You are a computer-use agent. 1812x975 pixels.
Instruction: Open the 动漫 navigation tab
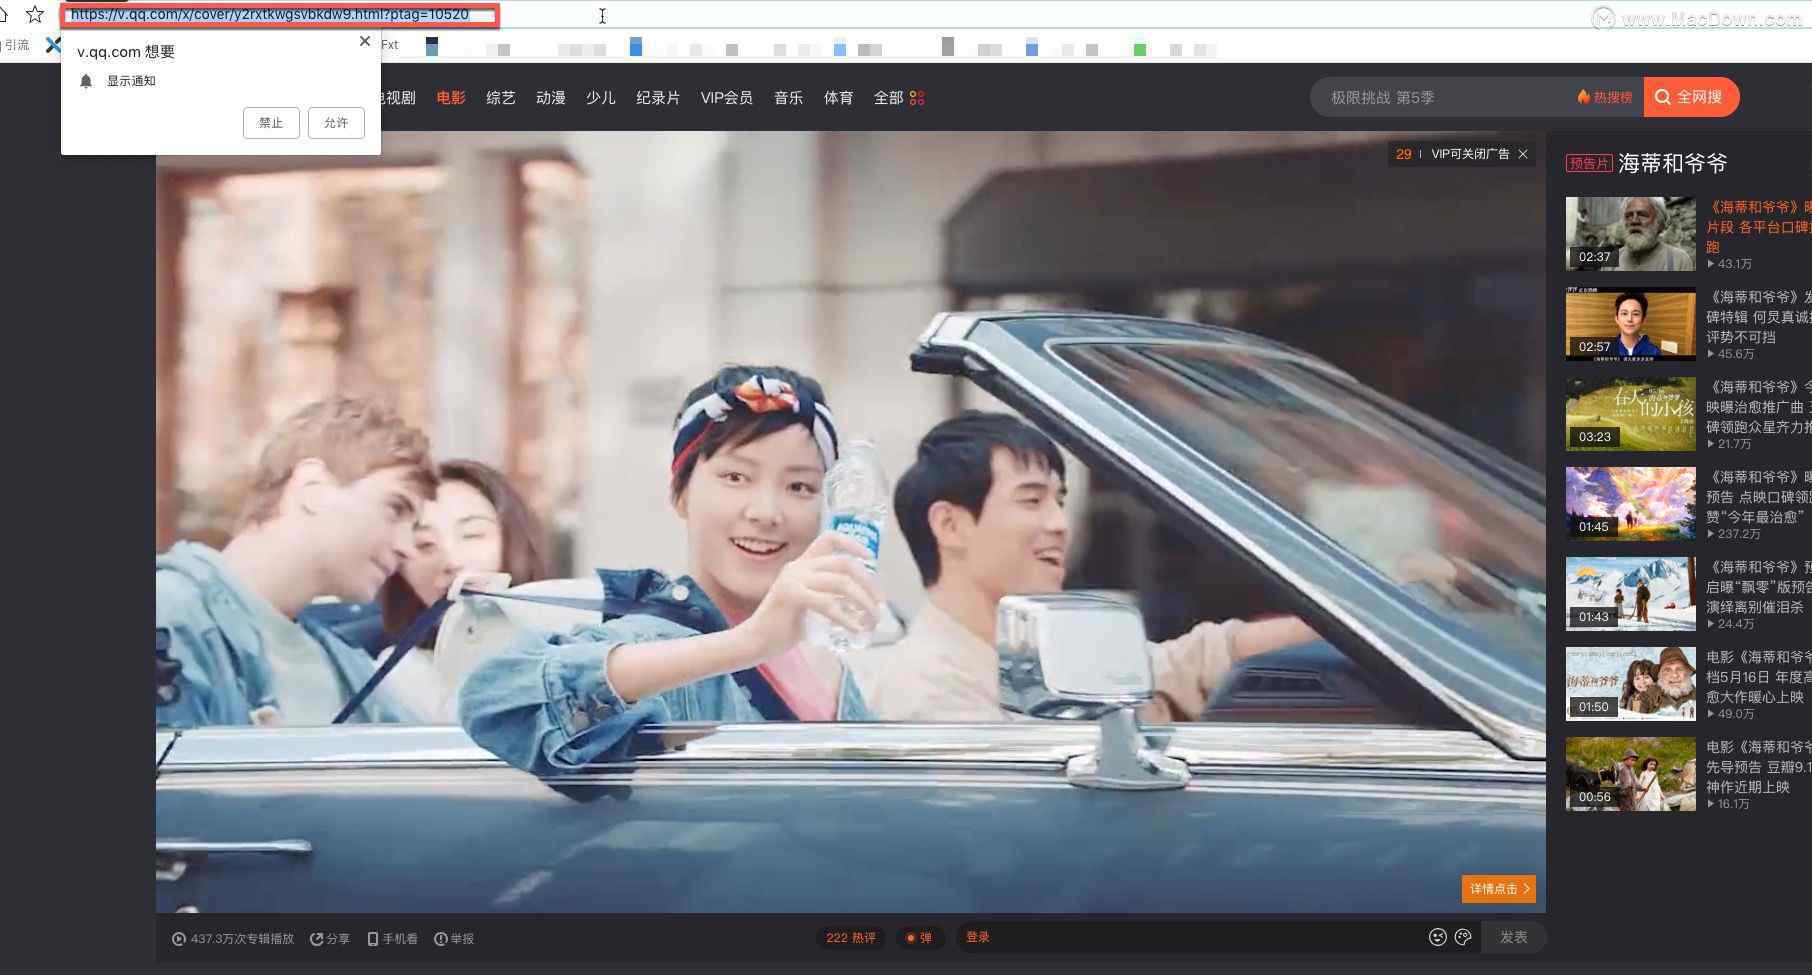coord(551,98)
